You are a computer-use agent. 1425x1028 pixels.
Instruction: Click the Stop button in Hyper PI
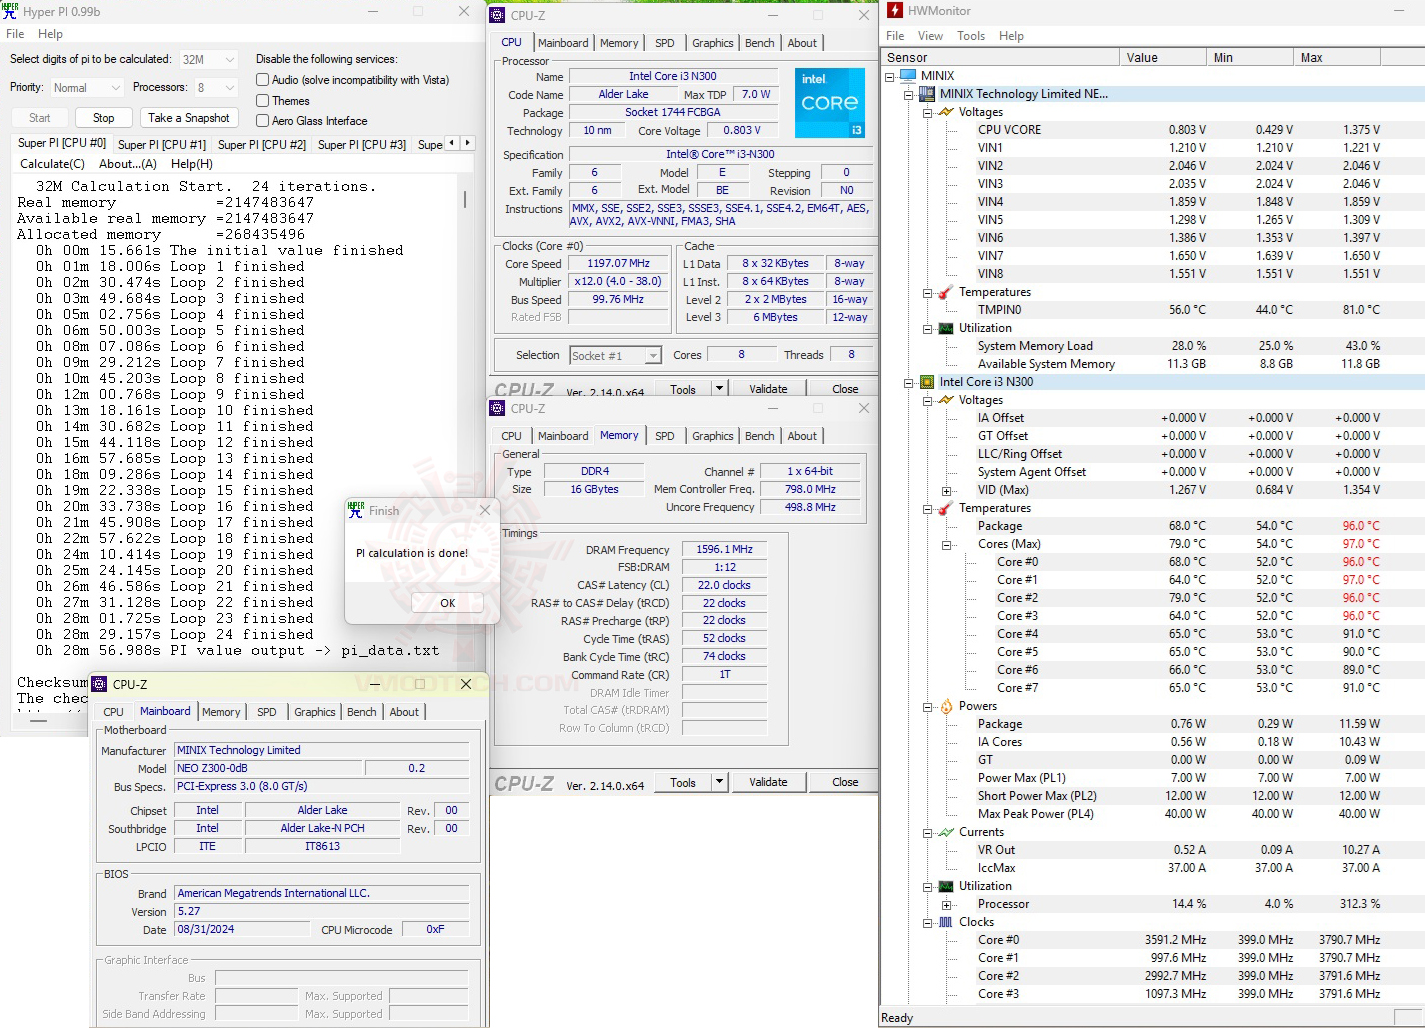click(104, 118)
